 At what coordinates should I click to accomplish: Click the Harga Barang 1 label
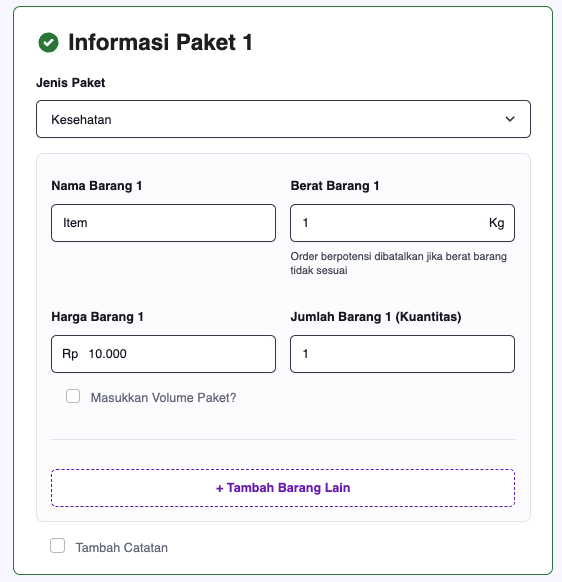point(97,317)
